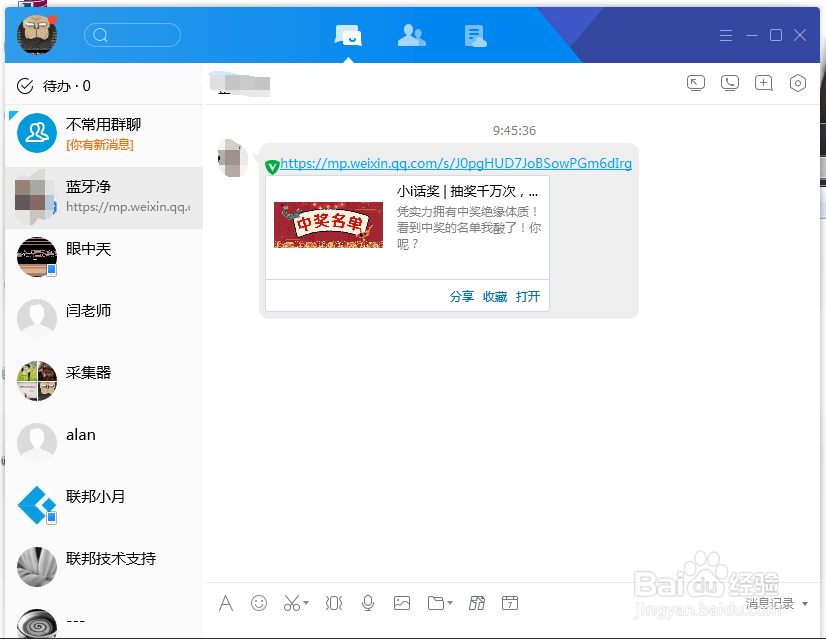Image resolution: width=826 pixels, height=639 pixels.
Task: Expand the file sending dropdown arrow
Action: [449, 603]
